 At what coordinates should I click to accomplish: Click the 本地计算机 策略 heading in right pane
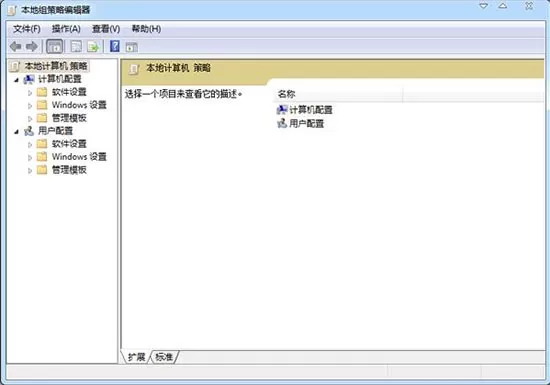tap(178, 68)
